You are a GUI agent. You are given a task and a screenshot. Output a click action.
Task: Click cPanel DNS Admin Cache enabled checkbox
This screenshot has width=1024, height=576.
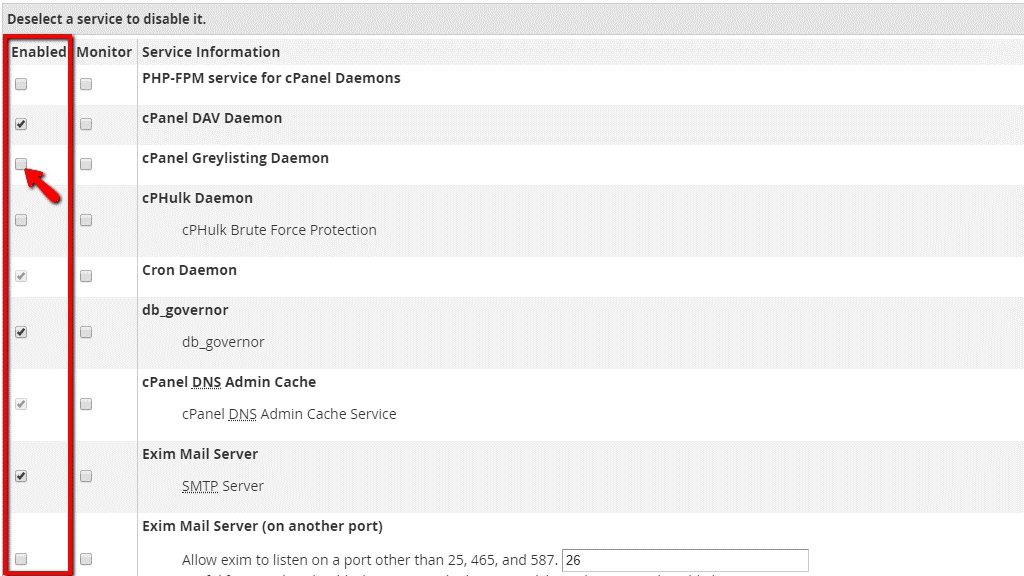pyautogui.click(x=21, y=404)
